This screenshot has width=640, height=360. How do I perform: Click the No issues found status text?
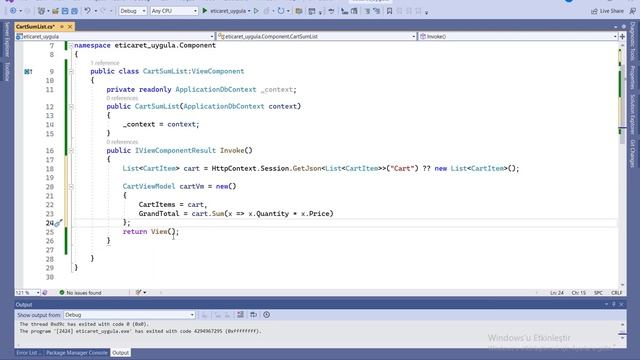click(x=84, y=292)
